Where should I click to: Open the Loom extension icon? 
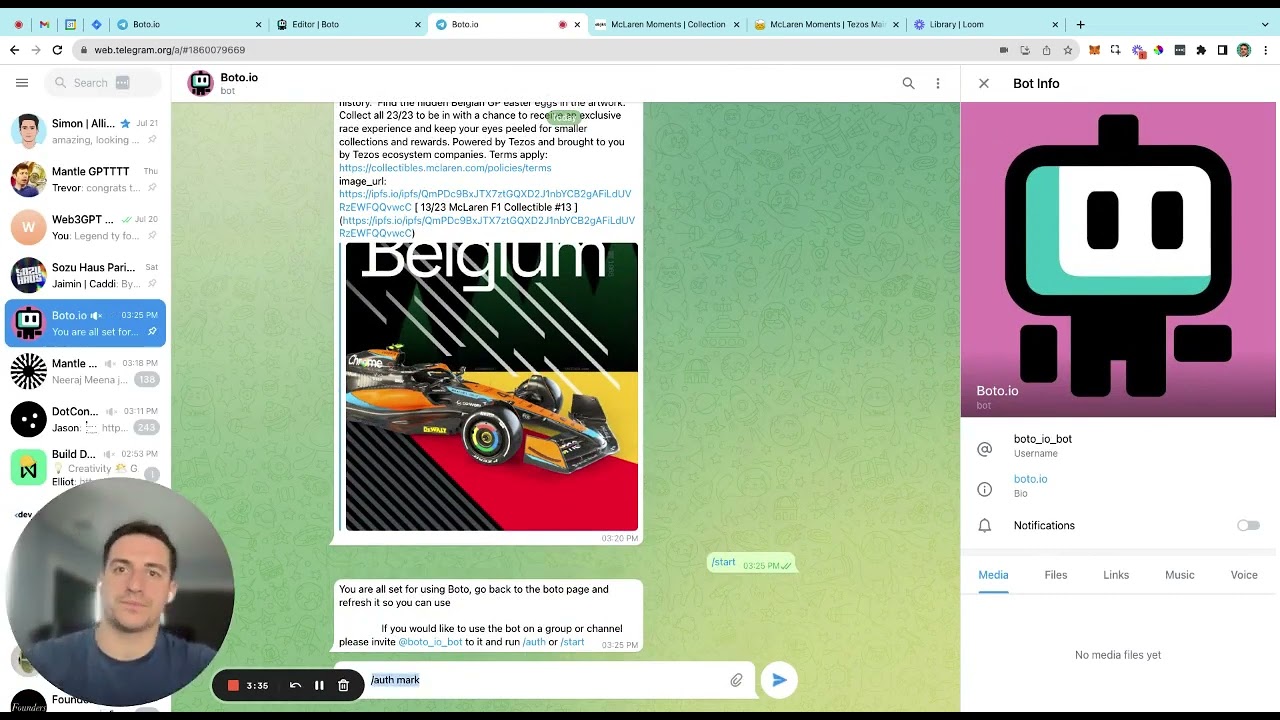[1137, 50]
